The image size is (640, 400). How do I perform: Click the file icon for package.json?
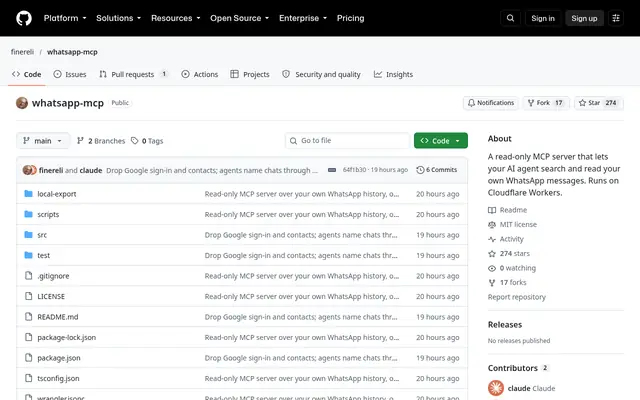[x=28, y=358]
